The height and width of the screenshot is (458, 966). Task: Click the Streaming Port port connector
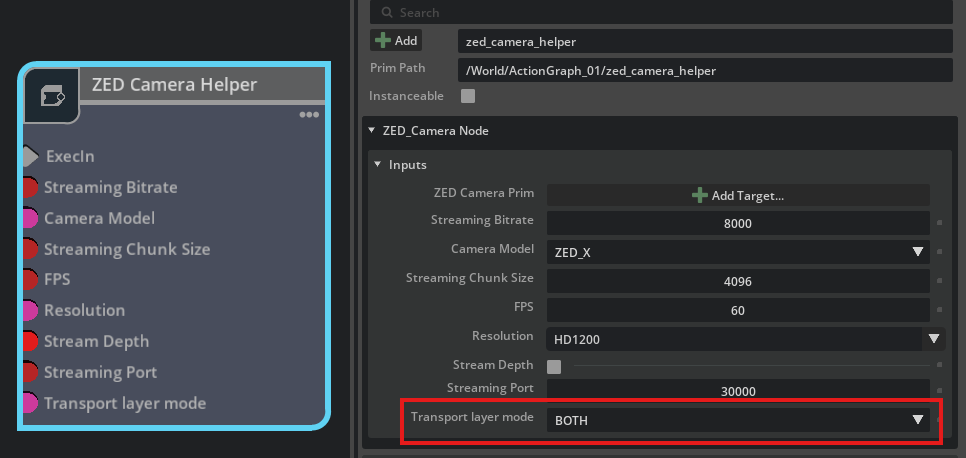[30, 372]
